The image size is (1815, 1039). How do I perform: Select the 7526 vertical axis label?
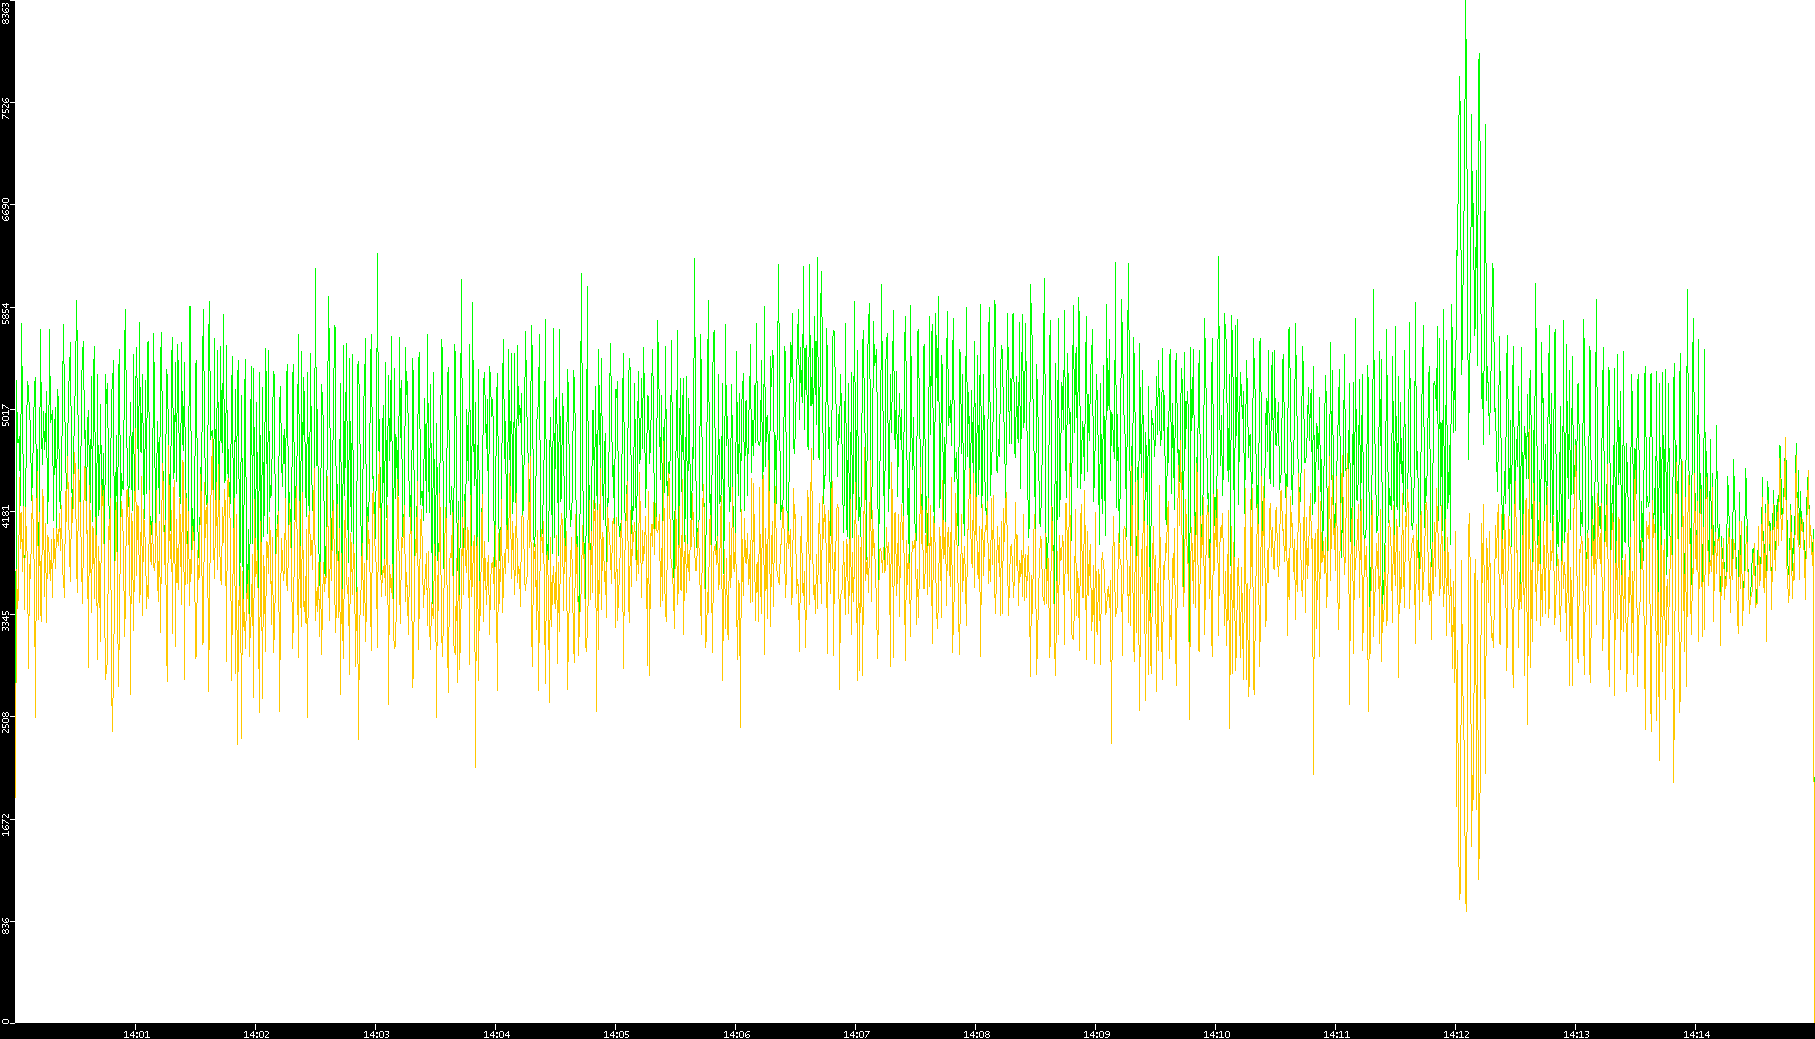[x=6, y=108]
